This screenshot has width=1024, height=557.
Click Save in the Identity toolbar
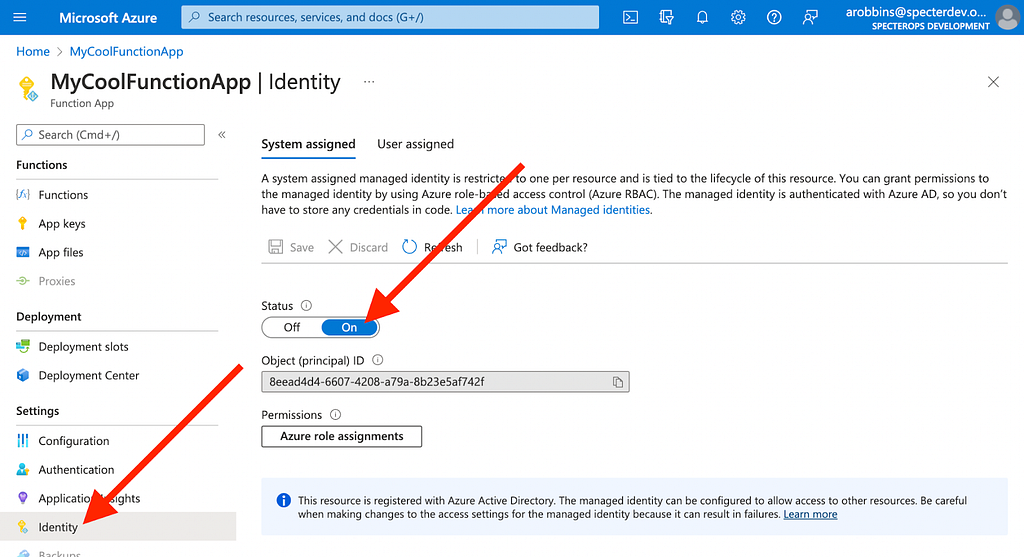(291, 247)
